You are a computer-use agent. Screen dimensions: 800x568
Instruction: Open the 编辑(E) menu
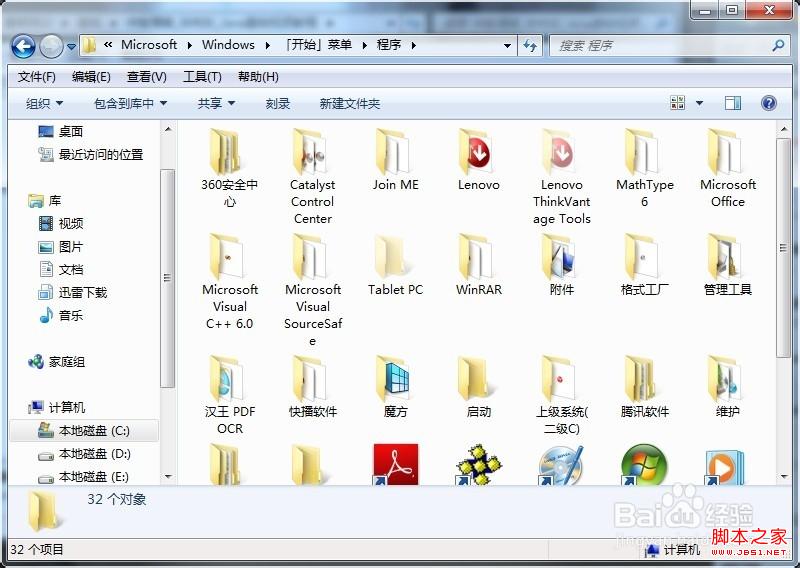pos(91,77)
